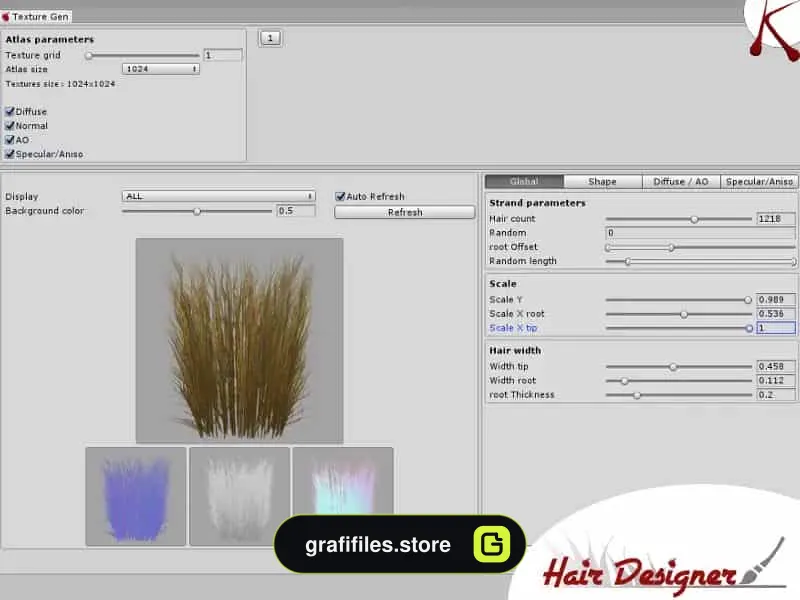Click the Scale Y slider

(x=679, y=300)
